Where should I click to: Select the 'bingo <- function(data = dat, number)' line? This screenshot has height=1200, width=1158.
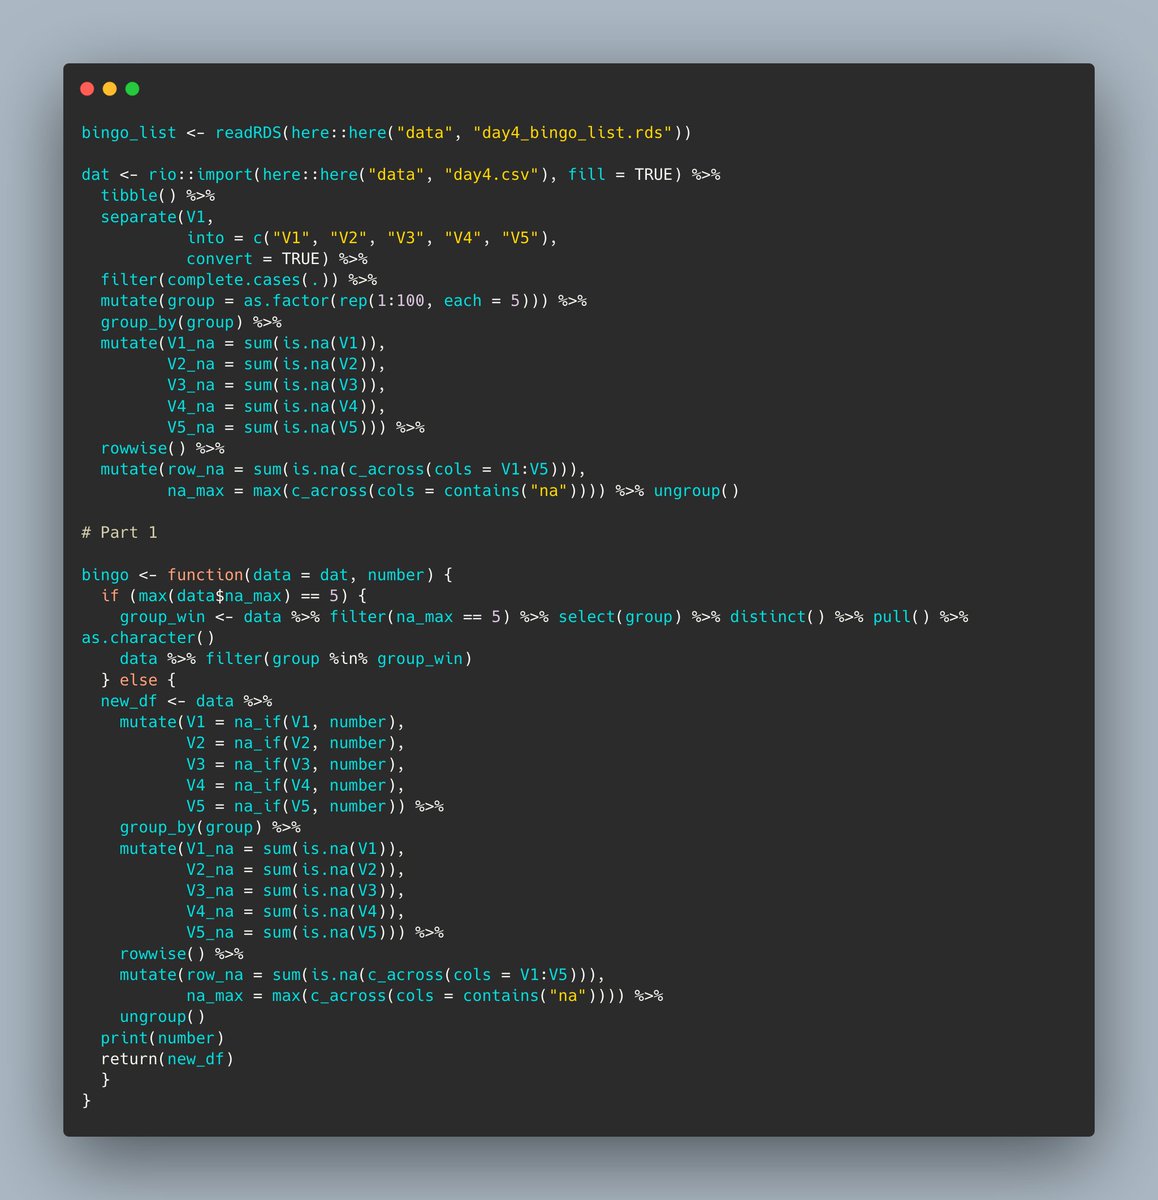point(267,574)
